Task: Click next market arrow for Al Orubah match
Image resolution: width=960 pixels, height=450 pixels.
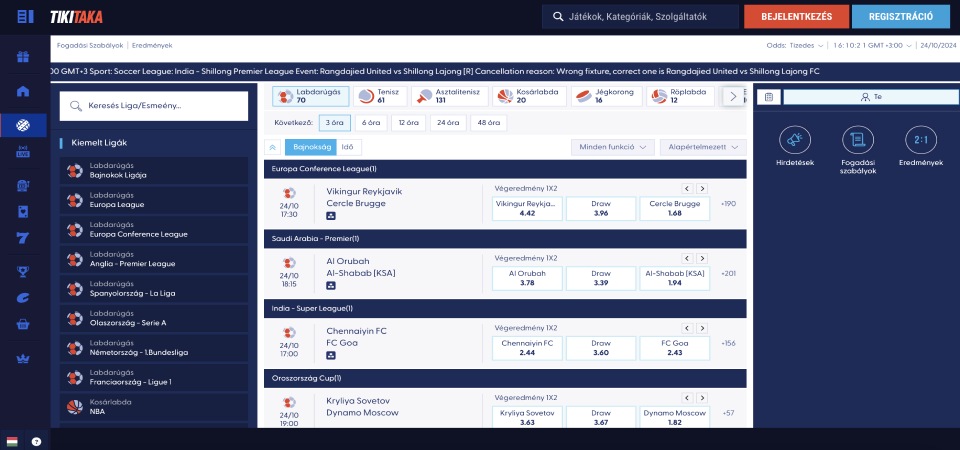Action: coord(702,258)
